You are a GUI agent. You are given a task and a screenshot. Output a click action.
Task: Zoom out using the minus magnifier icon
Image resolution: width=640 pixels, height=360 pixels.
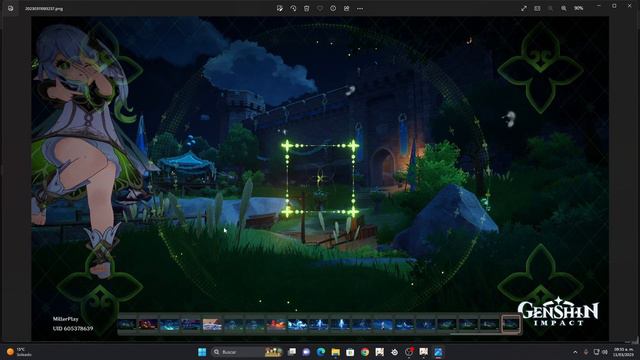coord(550,8)
